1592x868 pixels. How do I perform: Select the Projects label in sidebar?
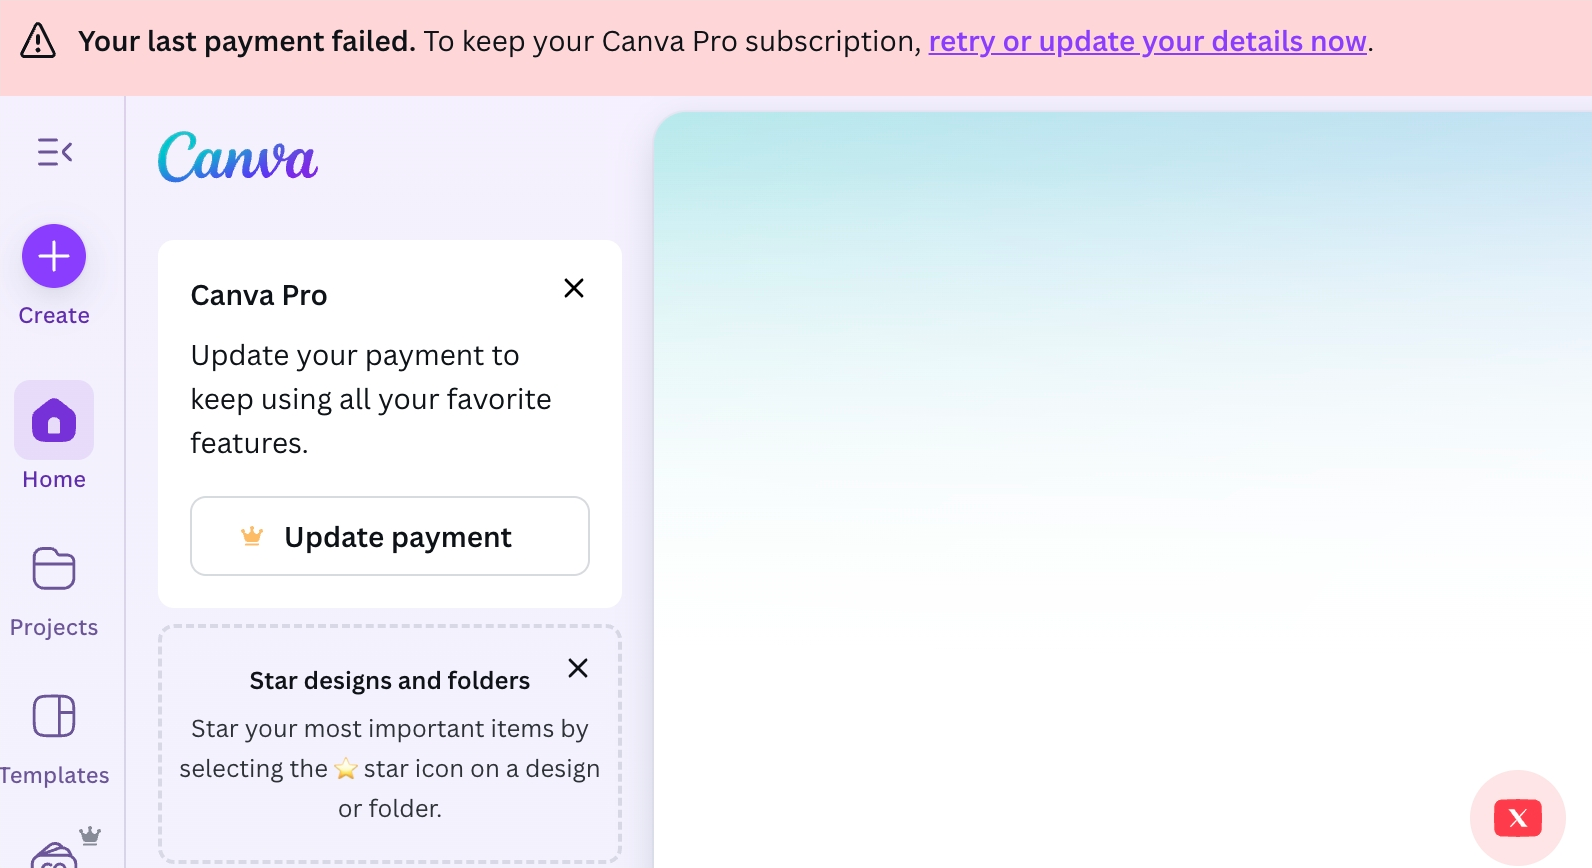(54, 627)
